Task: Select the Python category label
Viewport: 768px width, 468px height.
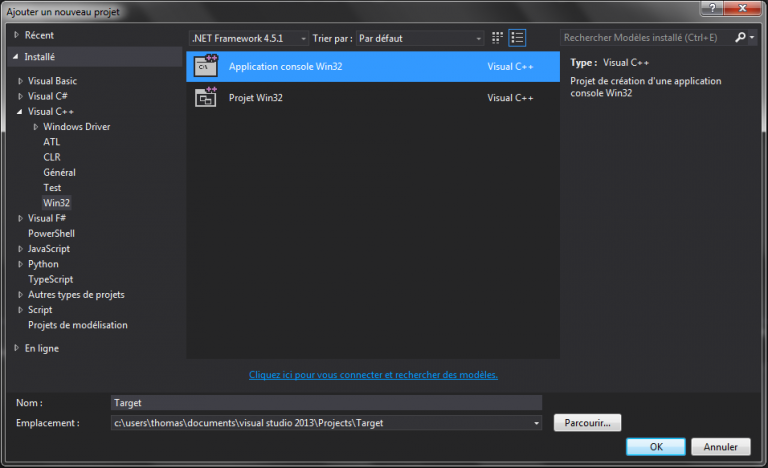Action: tap(43, 264)
